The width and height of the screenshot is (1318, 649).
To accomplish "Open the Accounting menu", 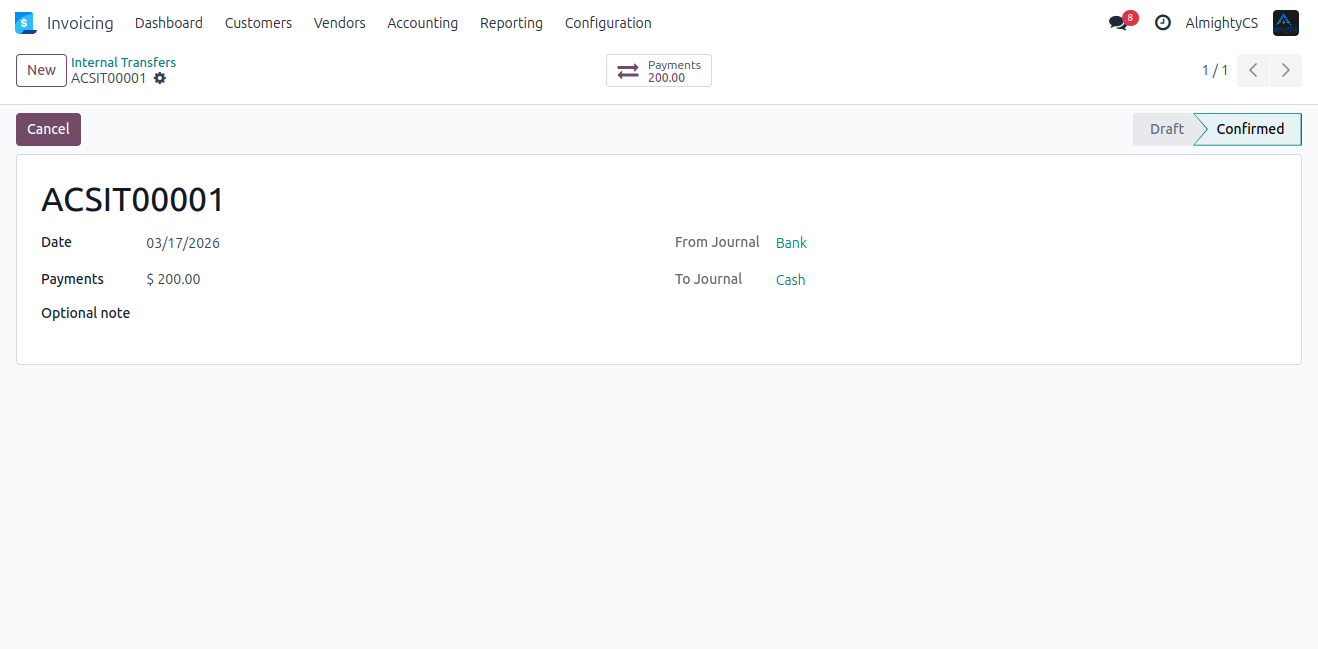I will pos(422,23).
